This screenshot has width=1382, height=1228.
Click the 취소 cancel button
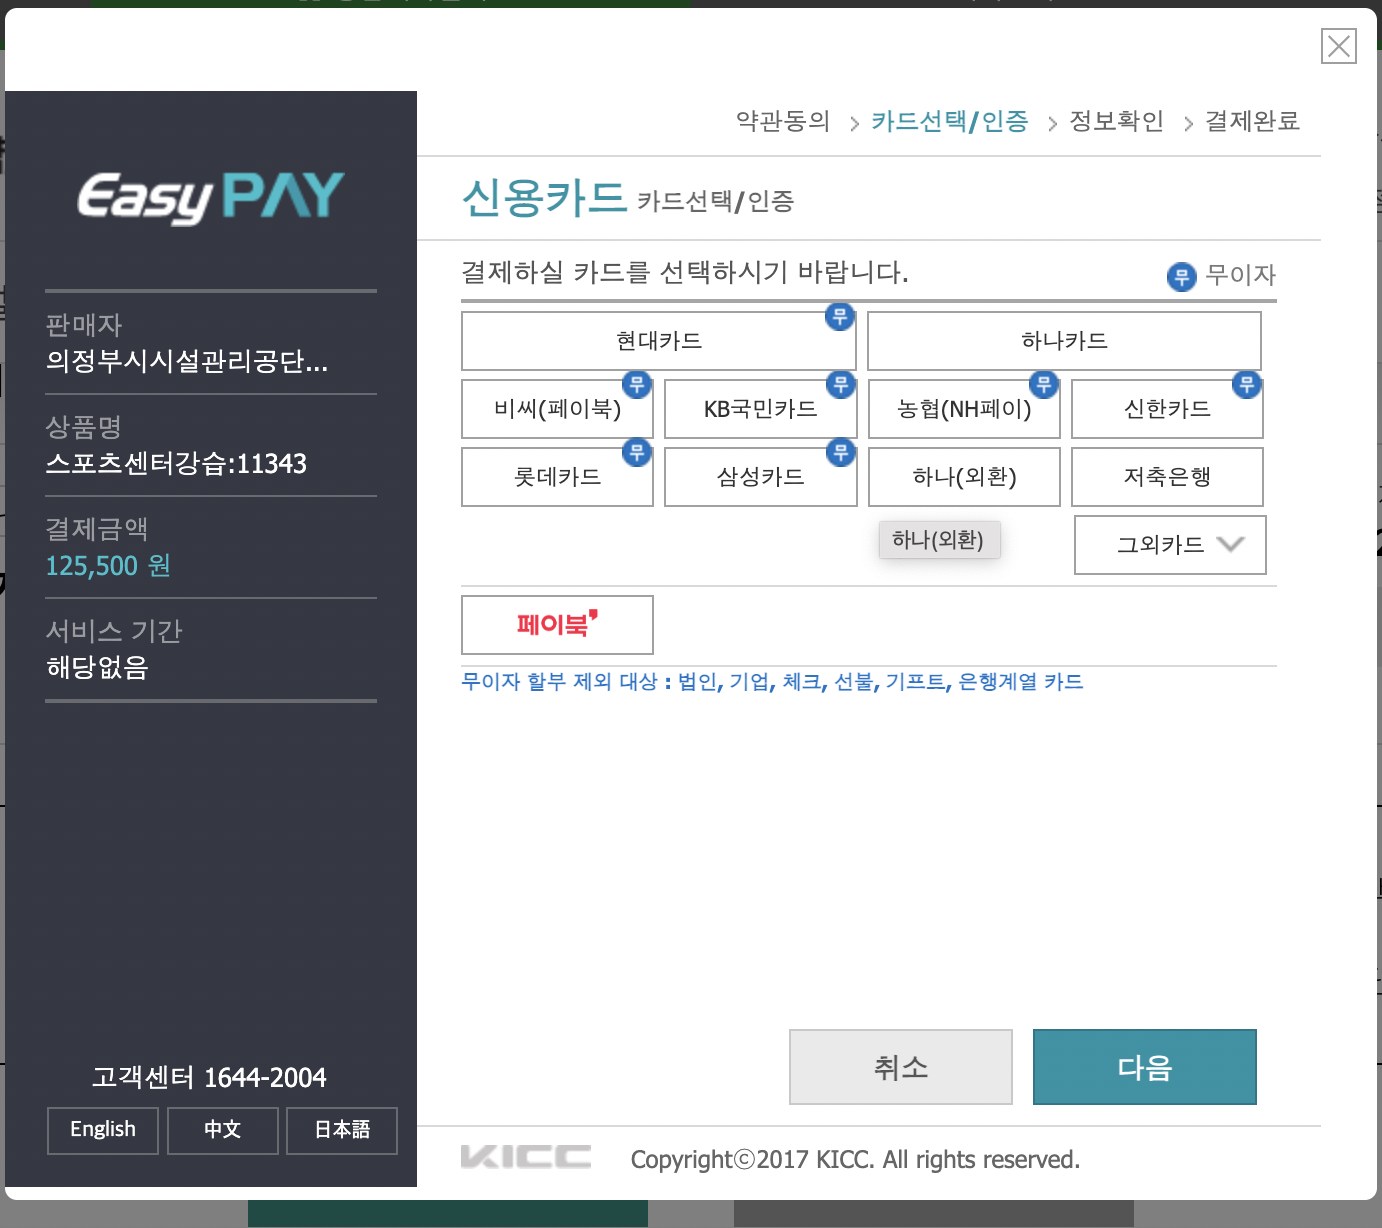(x=901, y=1067)
